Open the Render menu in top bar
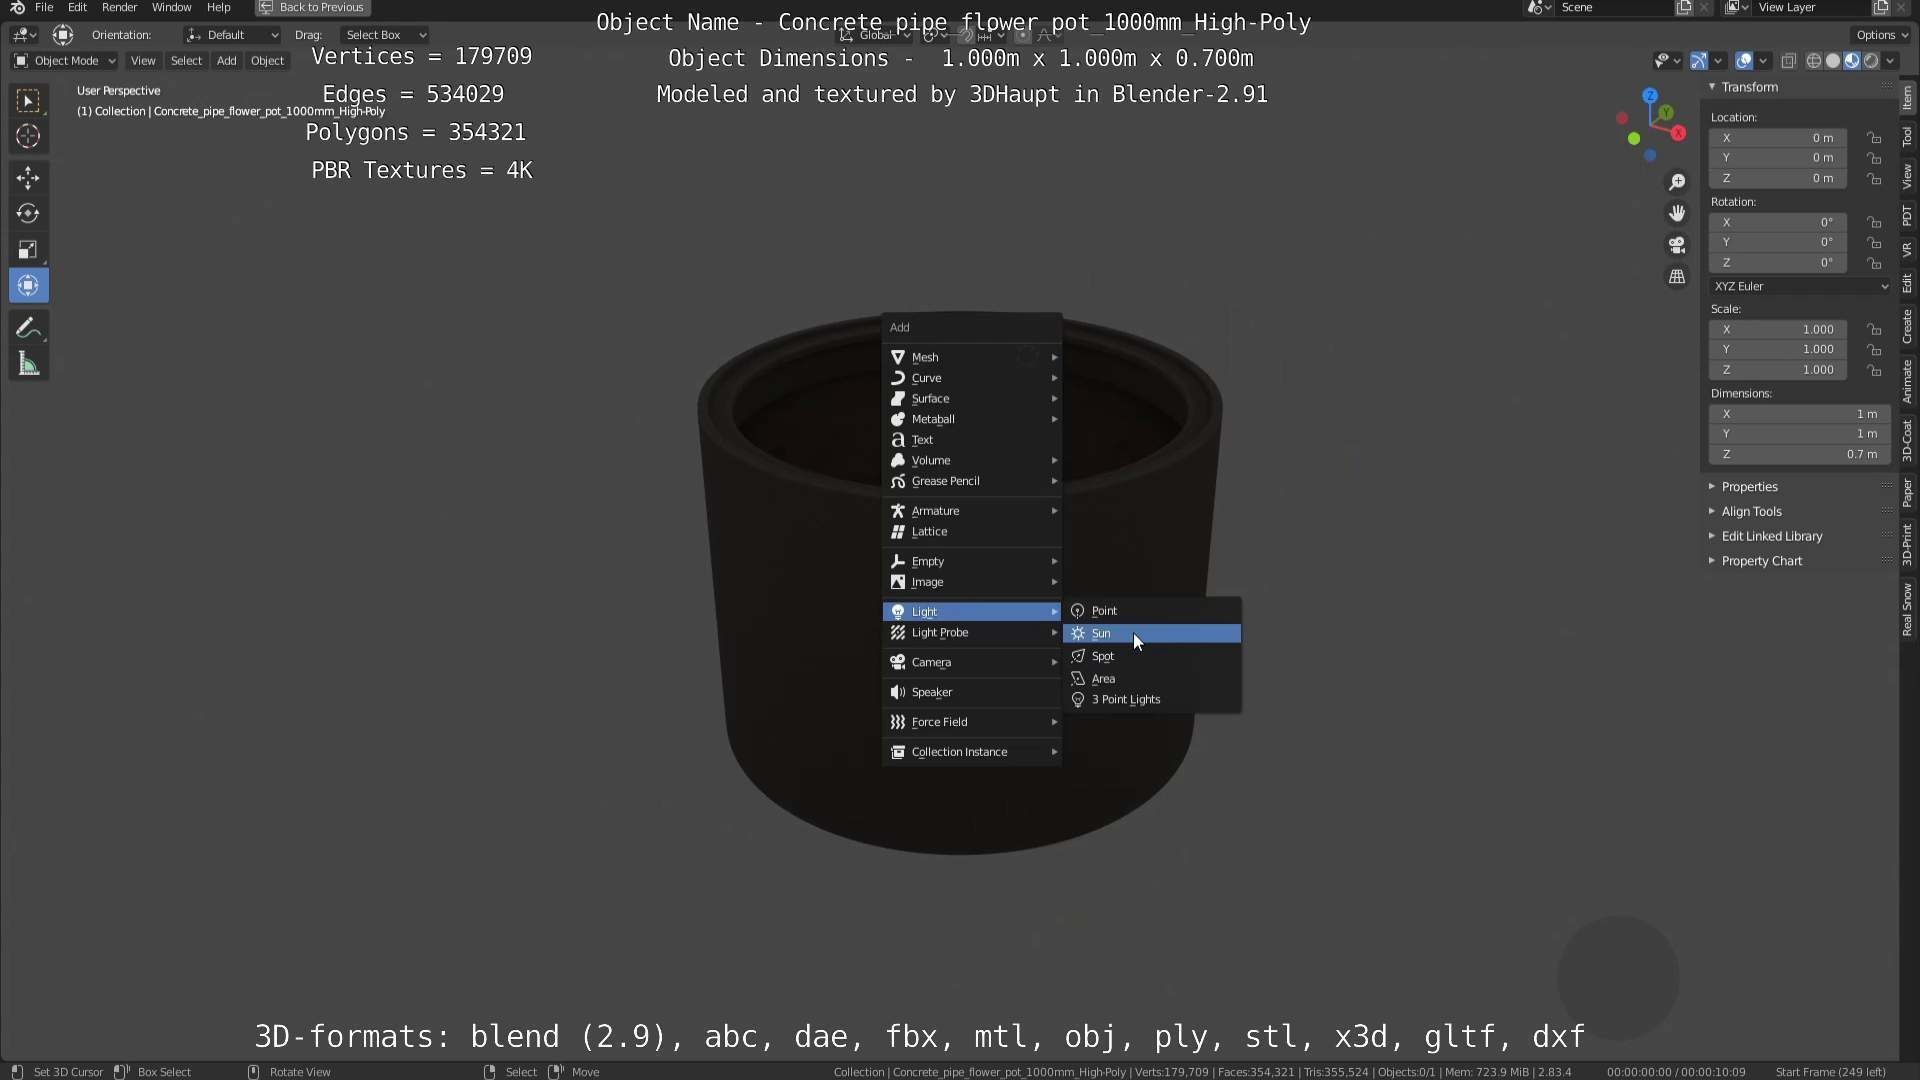 point(119,7)
